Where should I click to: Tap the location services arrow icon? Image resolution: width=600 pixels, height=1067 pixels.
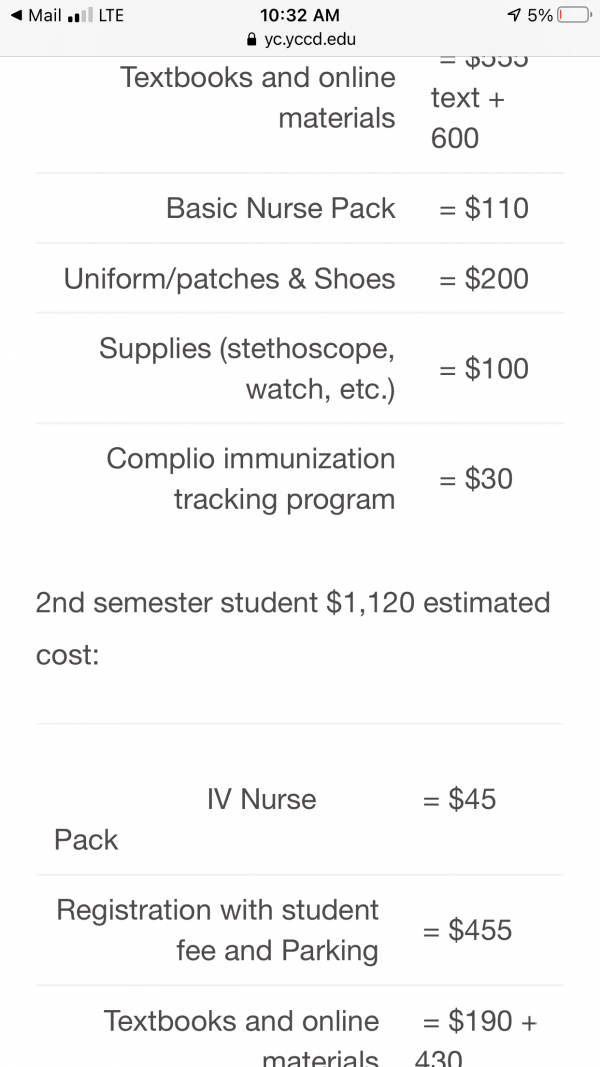tap(515, 16)
